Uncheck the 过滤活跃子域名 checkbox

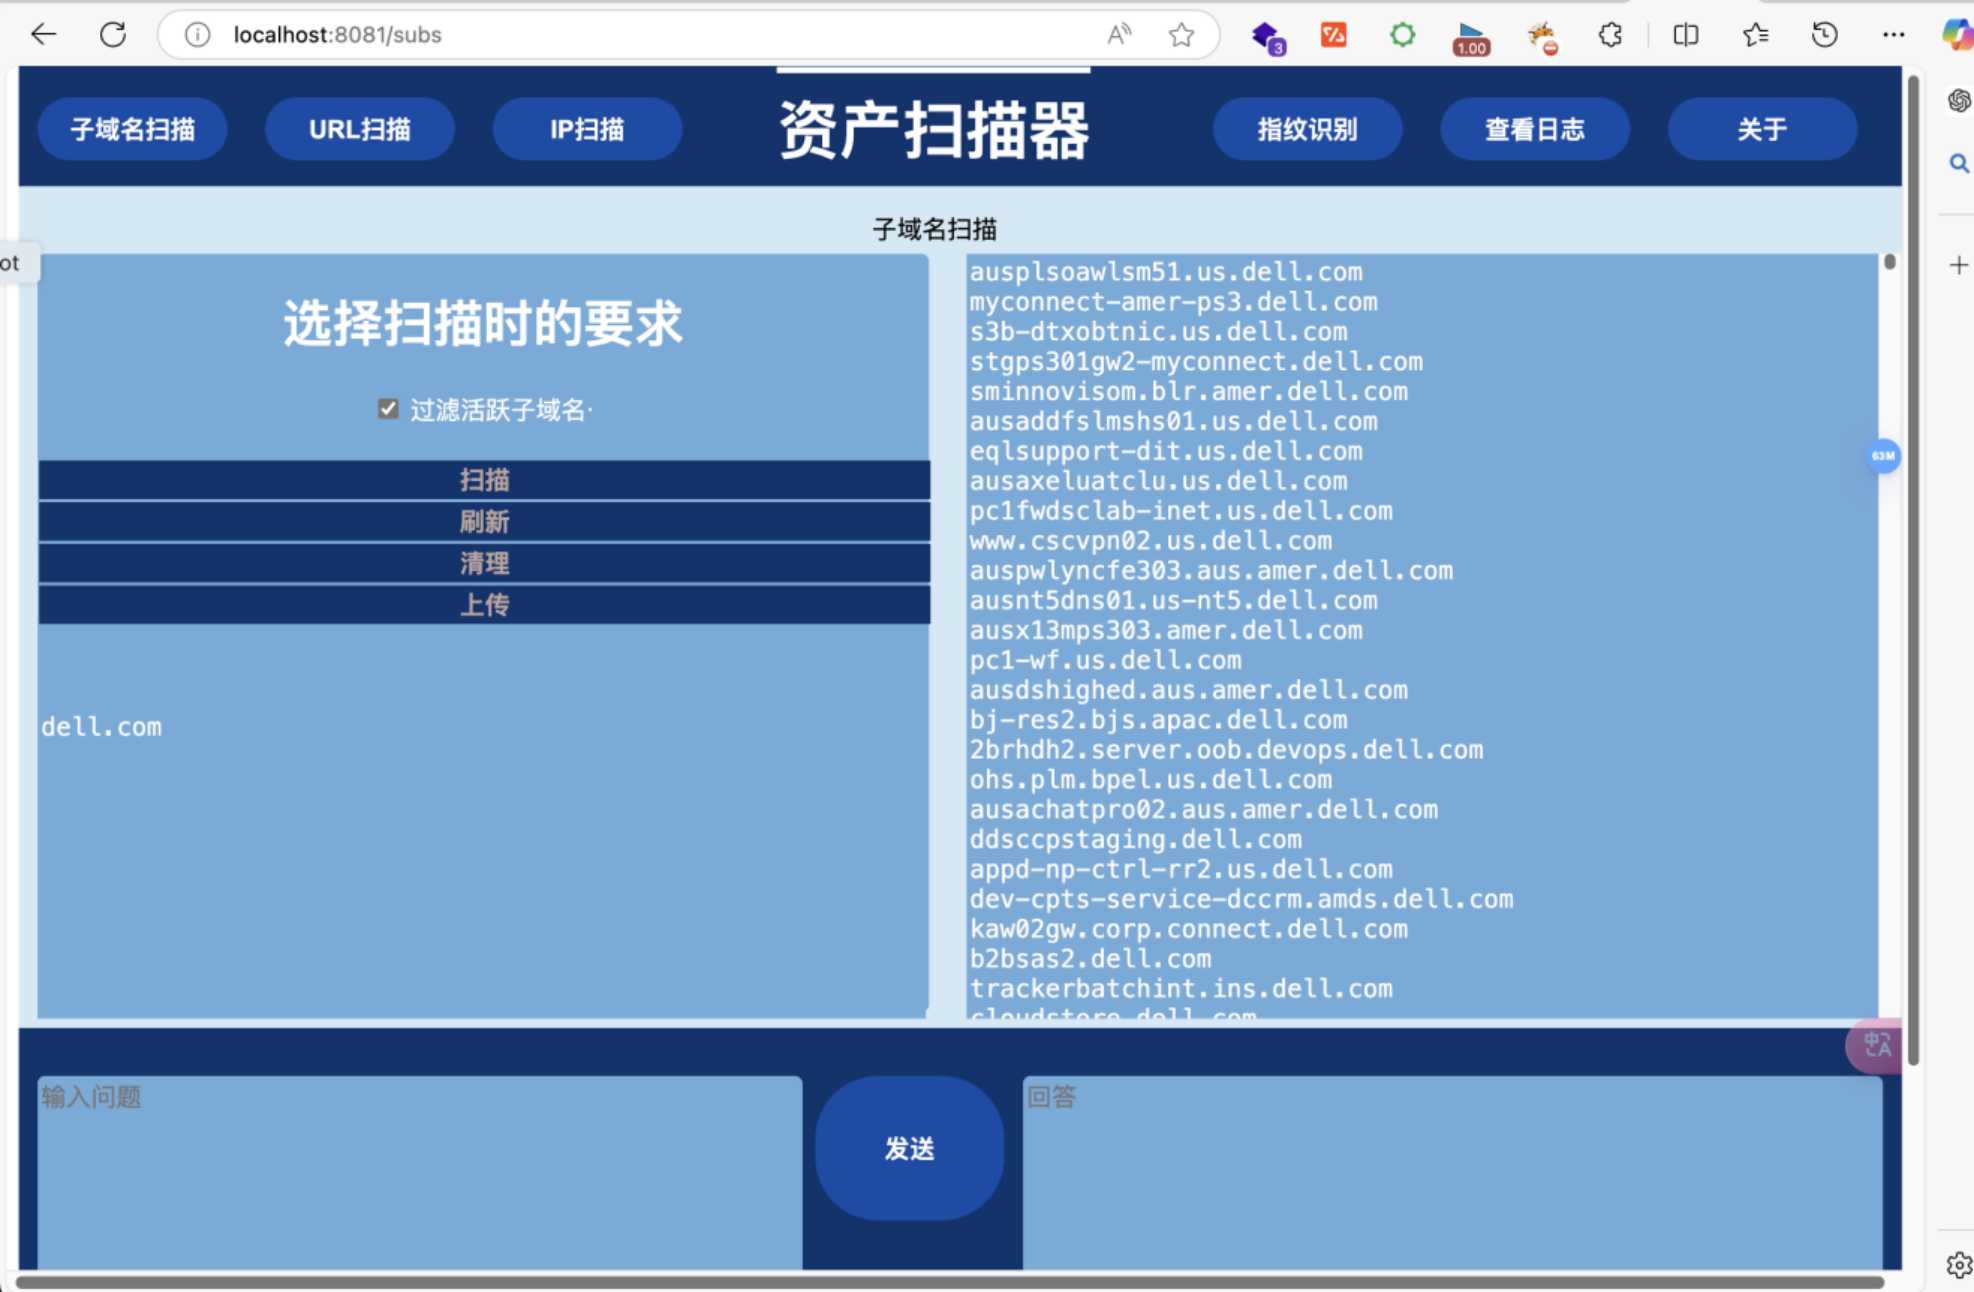click(388, 409)
